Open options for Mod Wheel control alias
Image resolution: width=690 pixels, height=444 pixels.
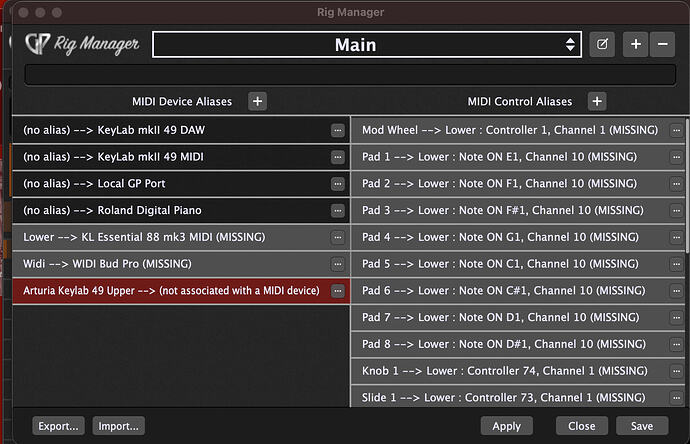point(676,130)
